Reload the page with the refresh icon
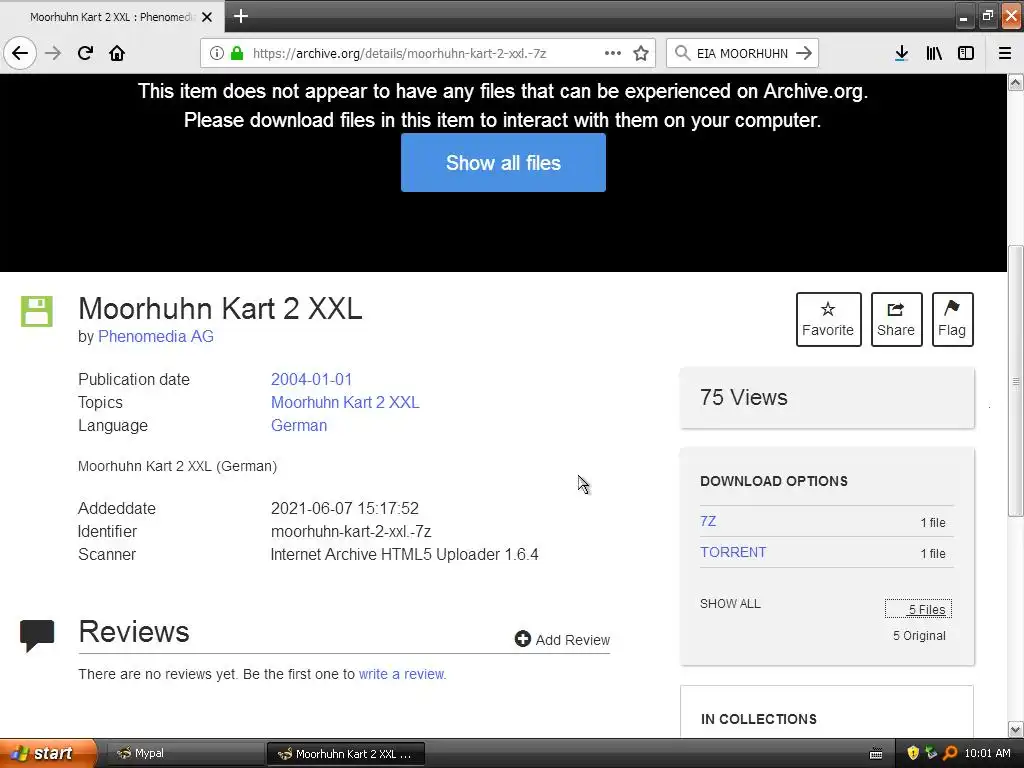1024x768 pixels. click(x=85, y=53)
